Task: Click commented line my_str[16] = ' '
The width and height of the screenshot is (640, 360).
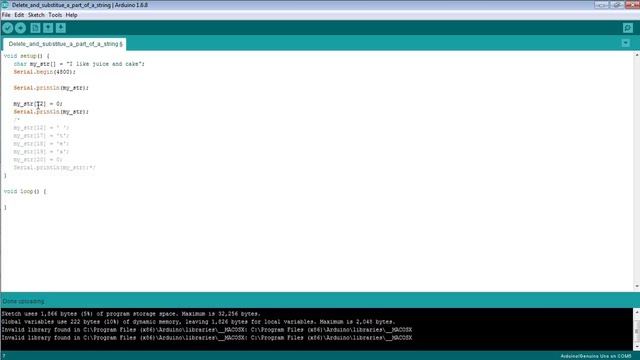Action: point(41,128)
